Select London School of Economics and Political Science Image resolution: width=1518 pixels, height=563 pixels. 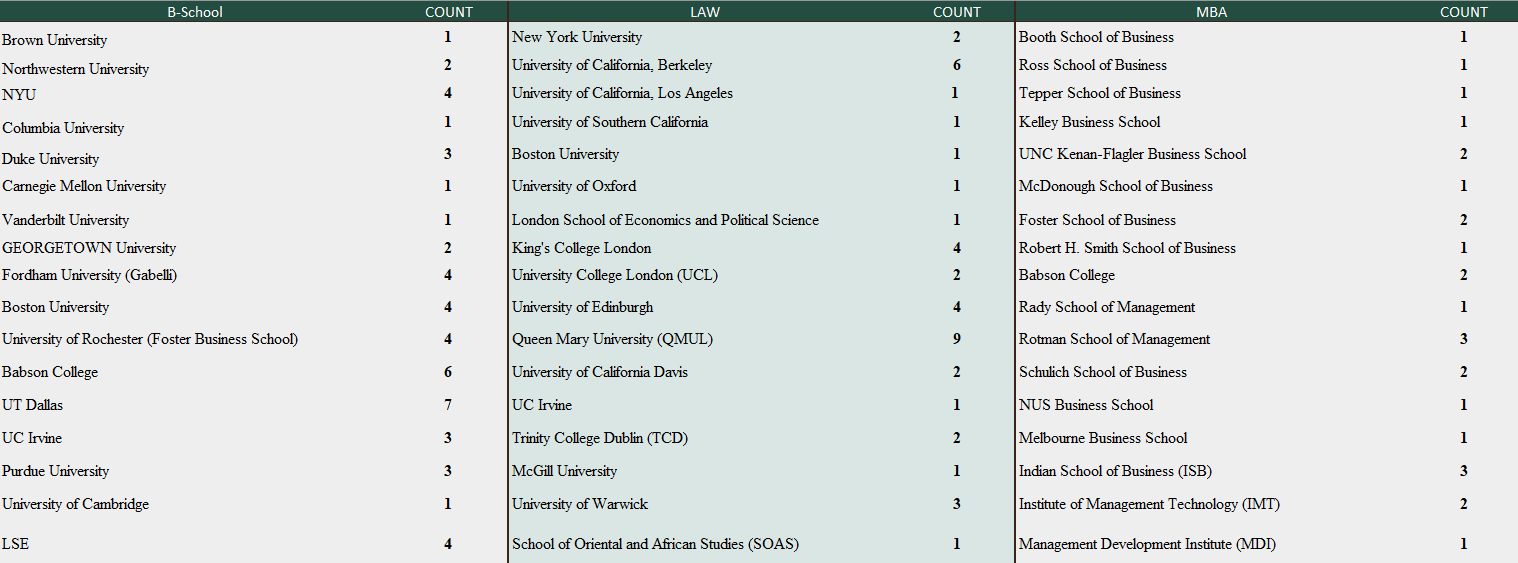665,220
